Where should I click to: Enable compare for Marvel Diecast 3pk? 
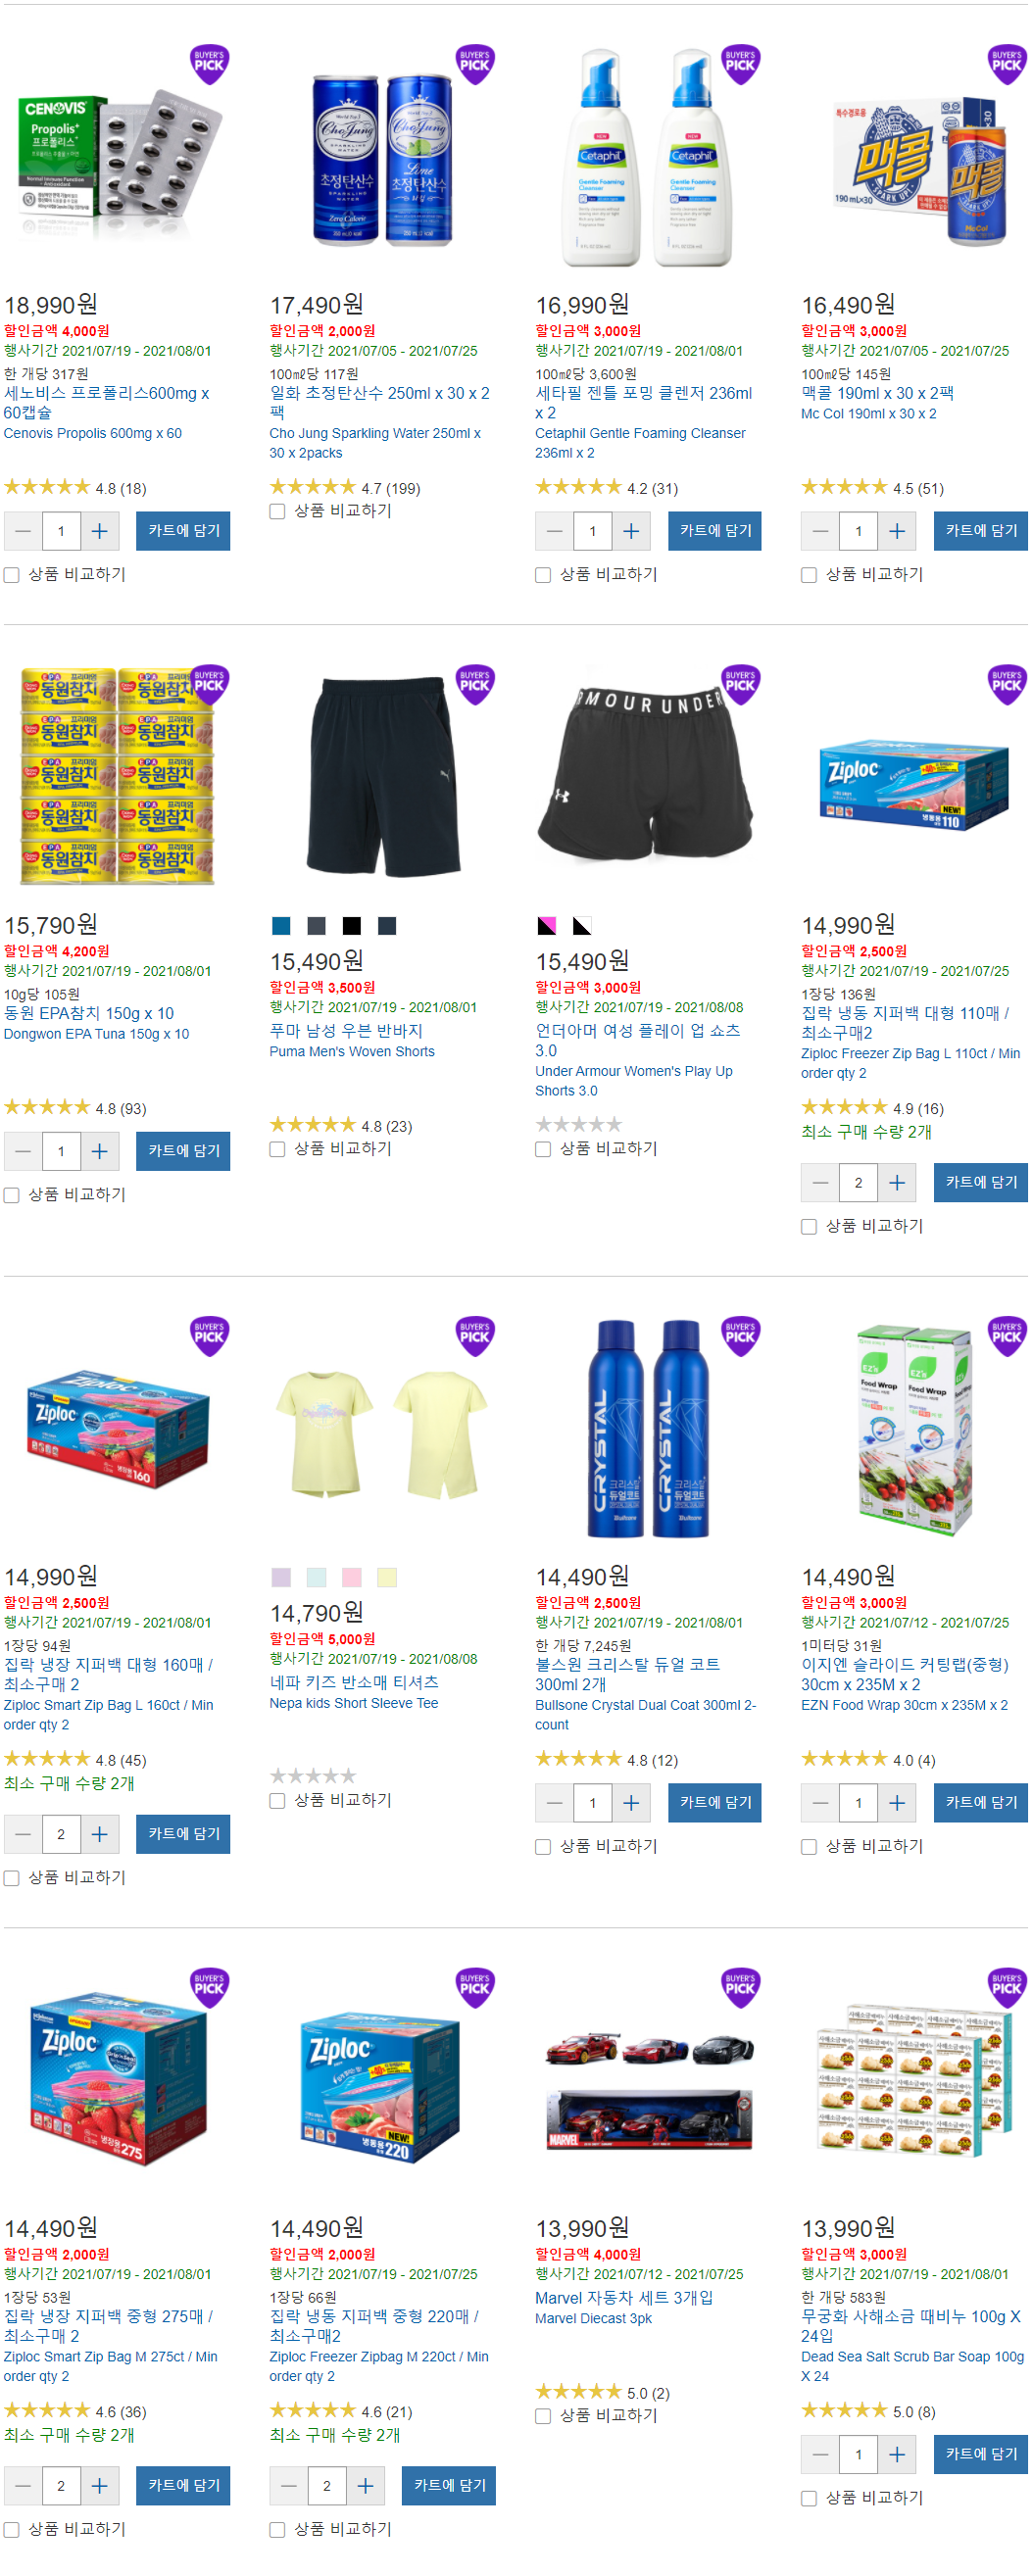[543, 2416]
